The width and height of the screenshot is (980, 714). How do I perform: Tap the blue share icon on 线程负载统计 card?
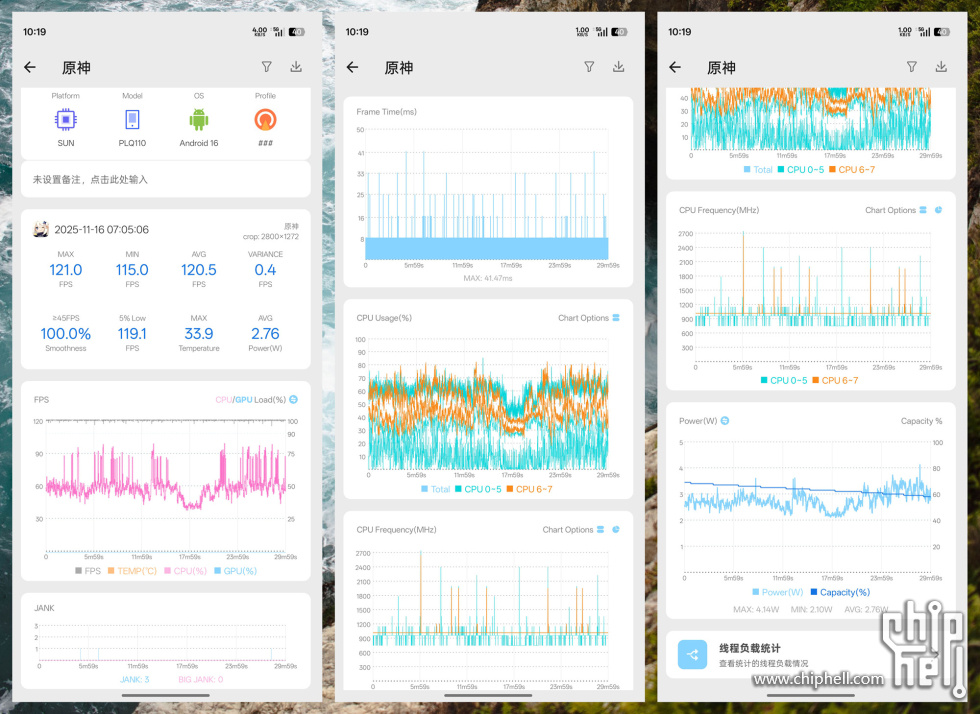(692, 655)
